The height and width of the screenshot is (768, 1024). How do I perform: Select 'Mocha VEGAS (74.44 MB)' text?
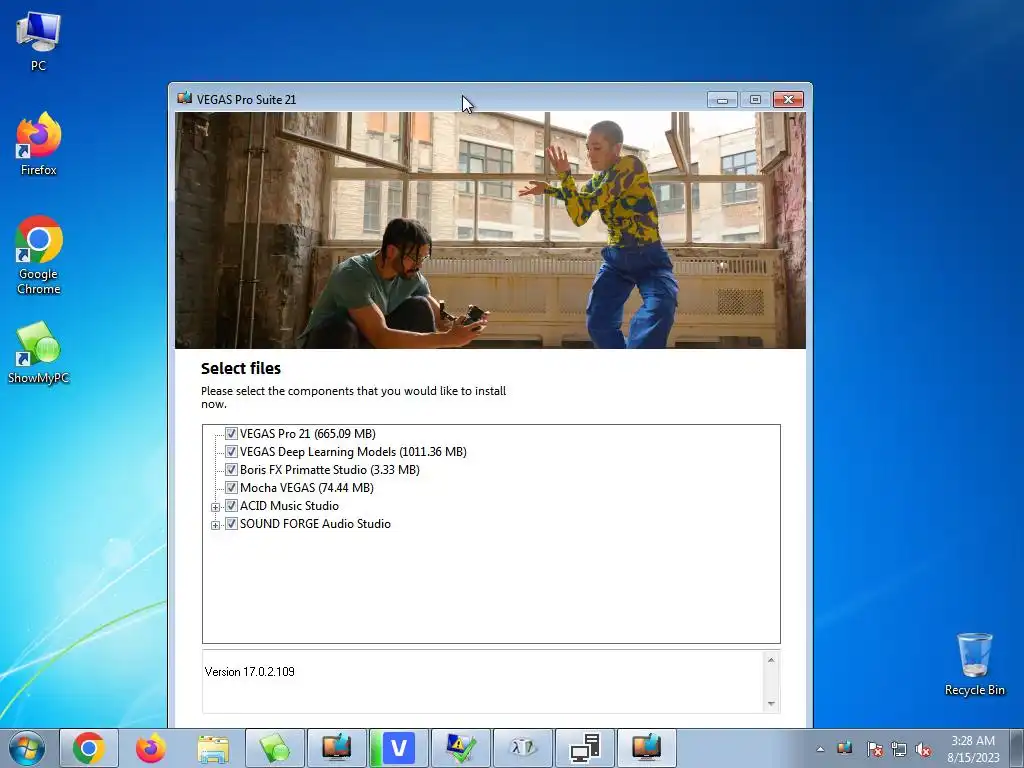point(307,488)
